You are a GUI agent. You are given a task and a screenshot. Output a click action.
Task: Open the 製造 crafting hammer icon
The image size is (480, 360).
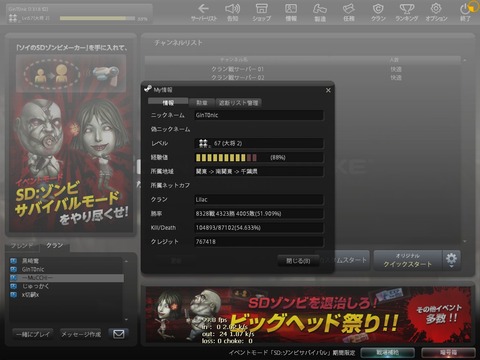pyautogui.click(x=320, y=13)
